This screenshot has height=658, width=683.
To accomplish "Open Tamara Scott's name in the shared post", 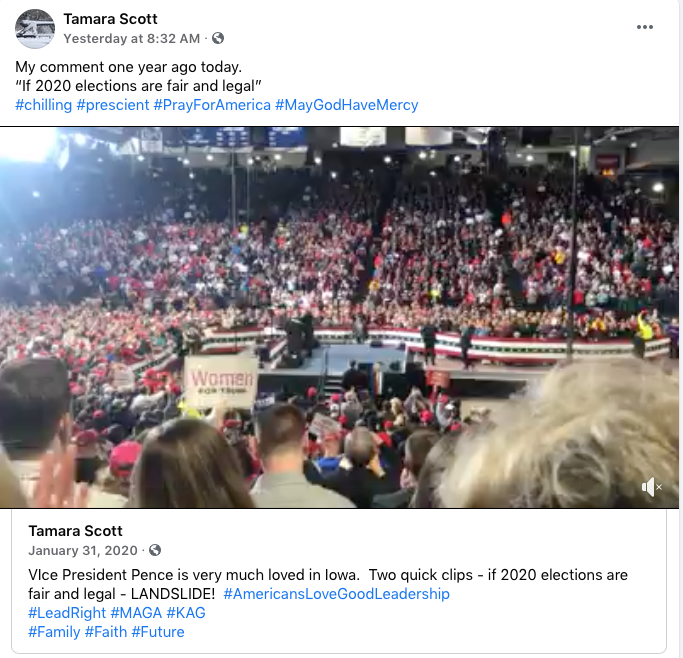I will tap(75, 531).
